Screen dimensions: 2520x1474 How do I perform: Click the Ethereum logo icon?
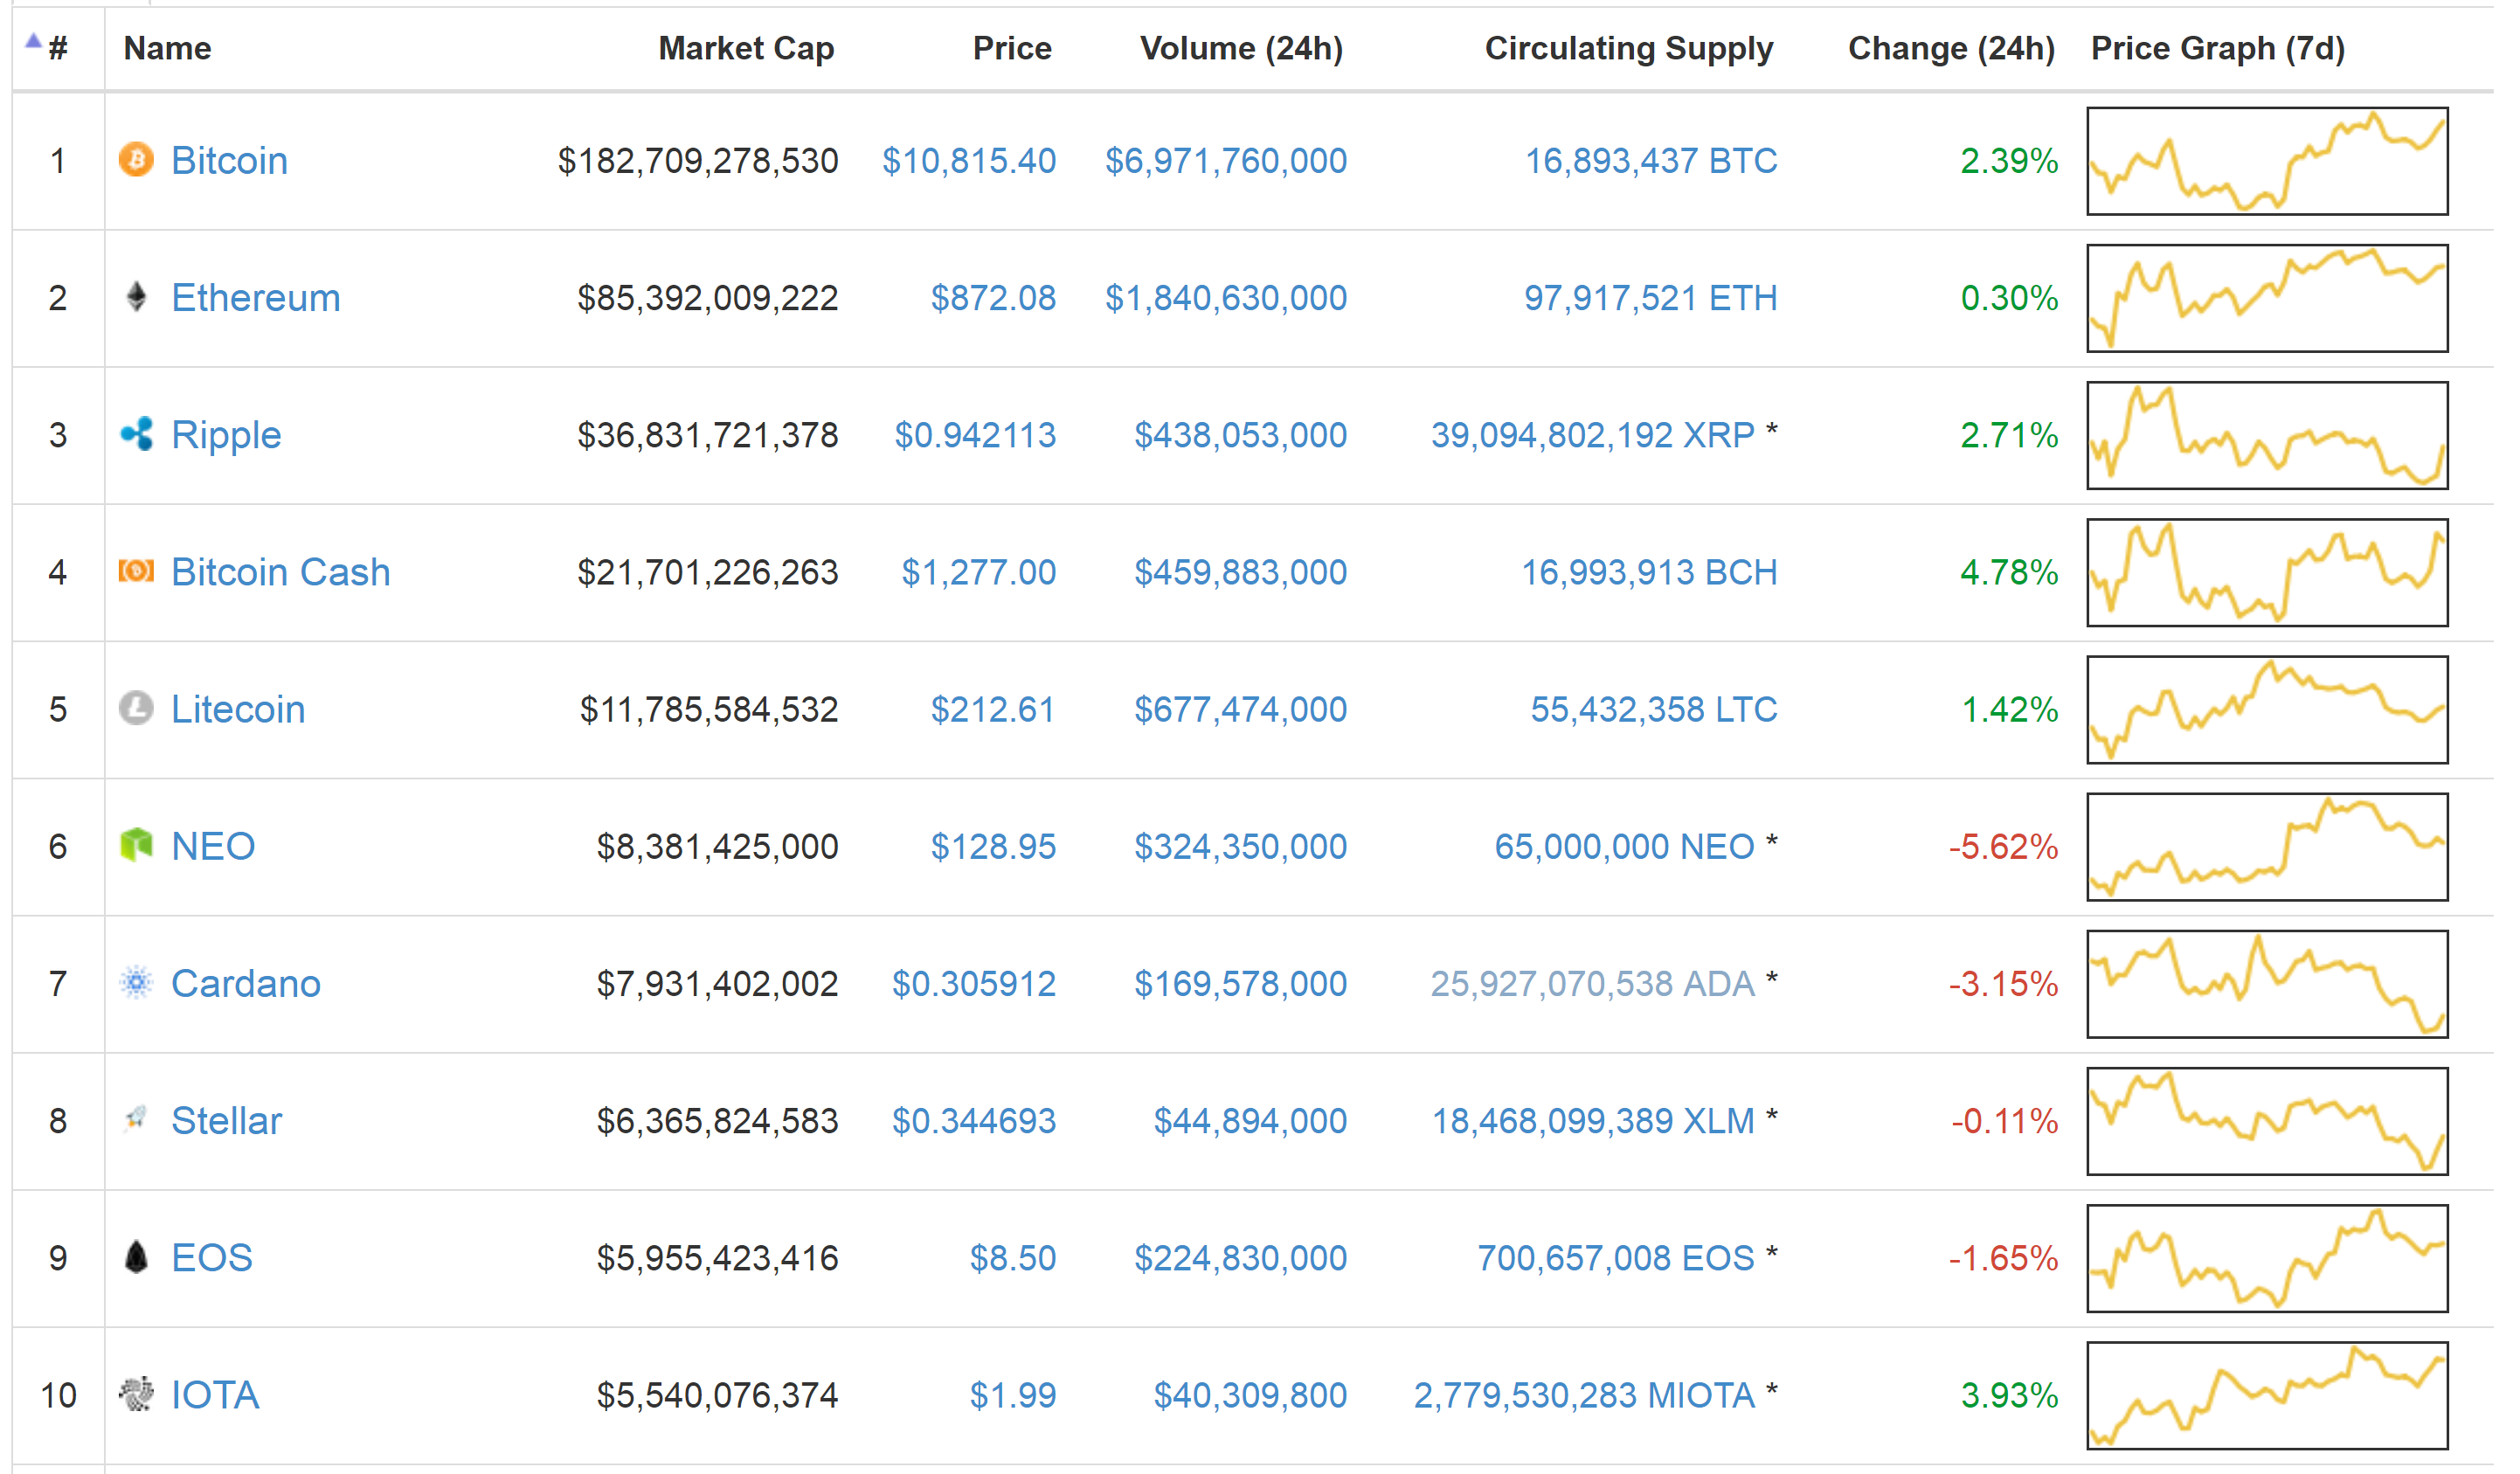(137, 296)
